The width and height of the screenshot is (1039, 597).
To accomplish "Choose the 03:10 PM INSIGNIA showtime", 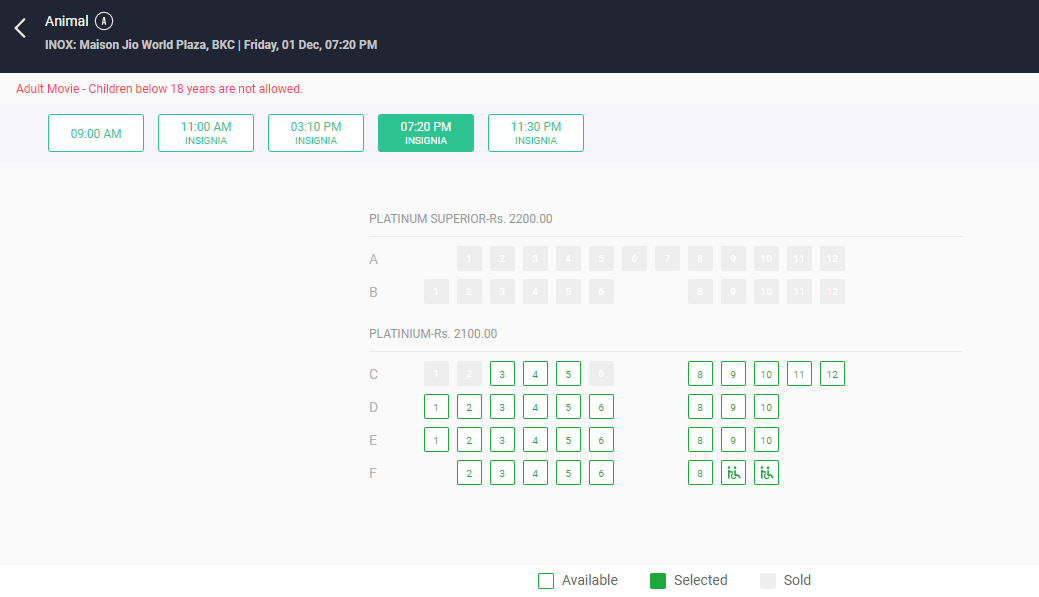I will coord(315,132).
